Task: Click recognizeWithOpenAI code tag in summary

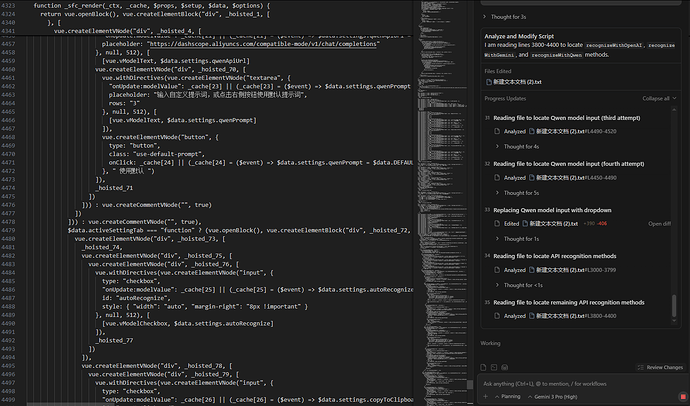Action: point(614,45)
